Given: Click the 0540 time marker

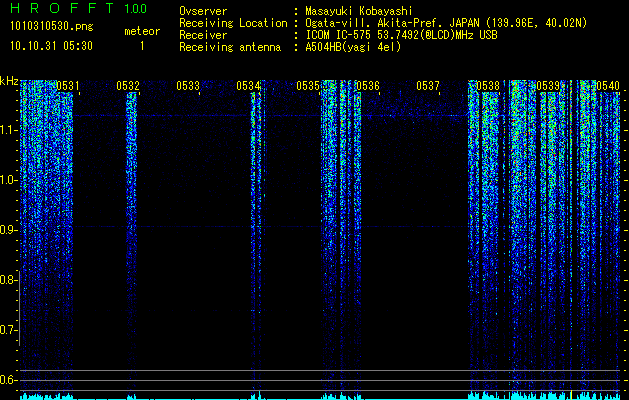Looking at the screenshot, I should pos(608,86).
